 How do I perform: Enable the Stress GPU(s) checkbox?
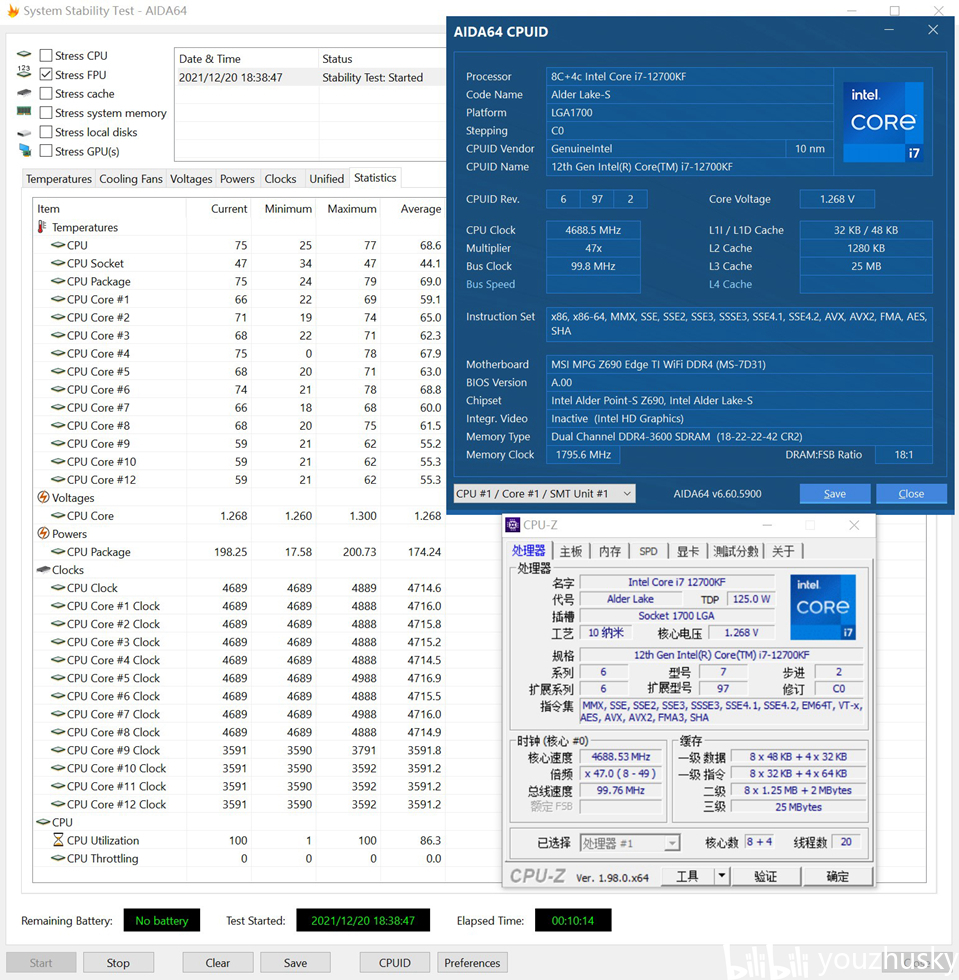[x=46, y=151]
